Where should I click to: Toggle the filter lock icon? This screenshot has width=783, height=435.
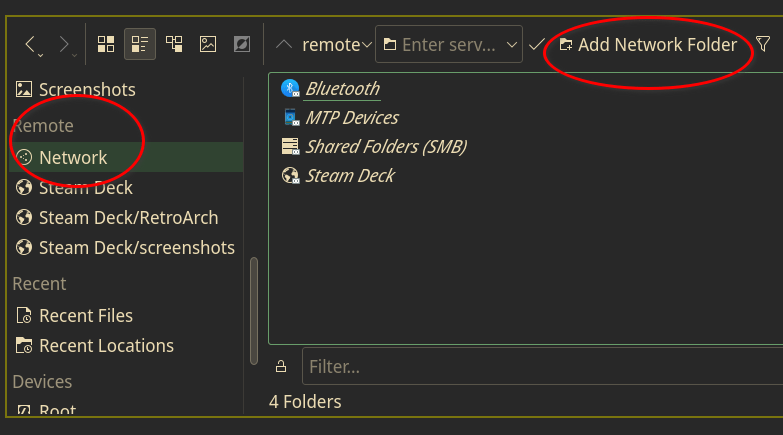[281, 366]
